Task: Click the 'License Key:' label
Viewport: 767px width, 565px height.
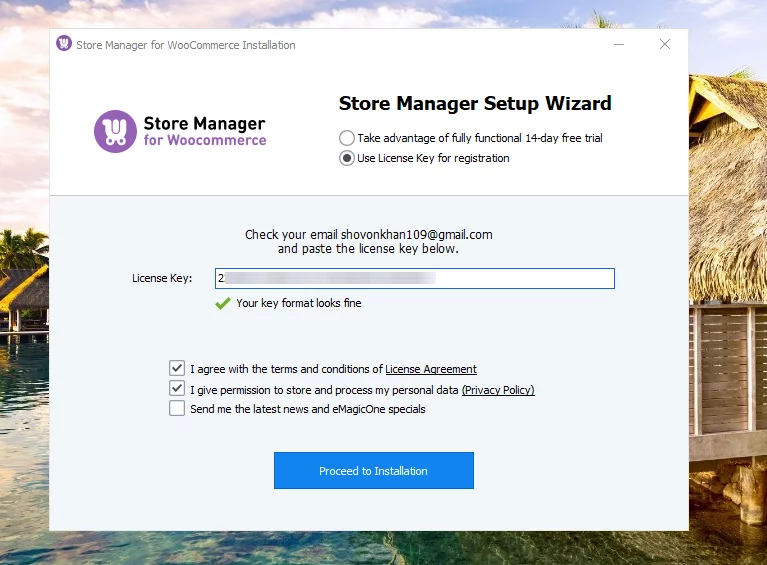Action: pos(162,278)
